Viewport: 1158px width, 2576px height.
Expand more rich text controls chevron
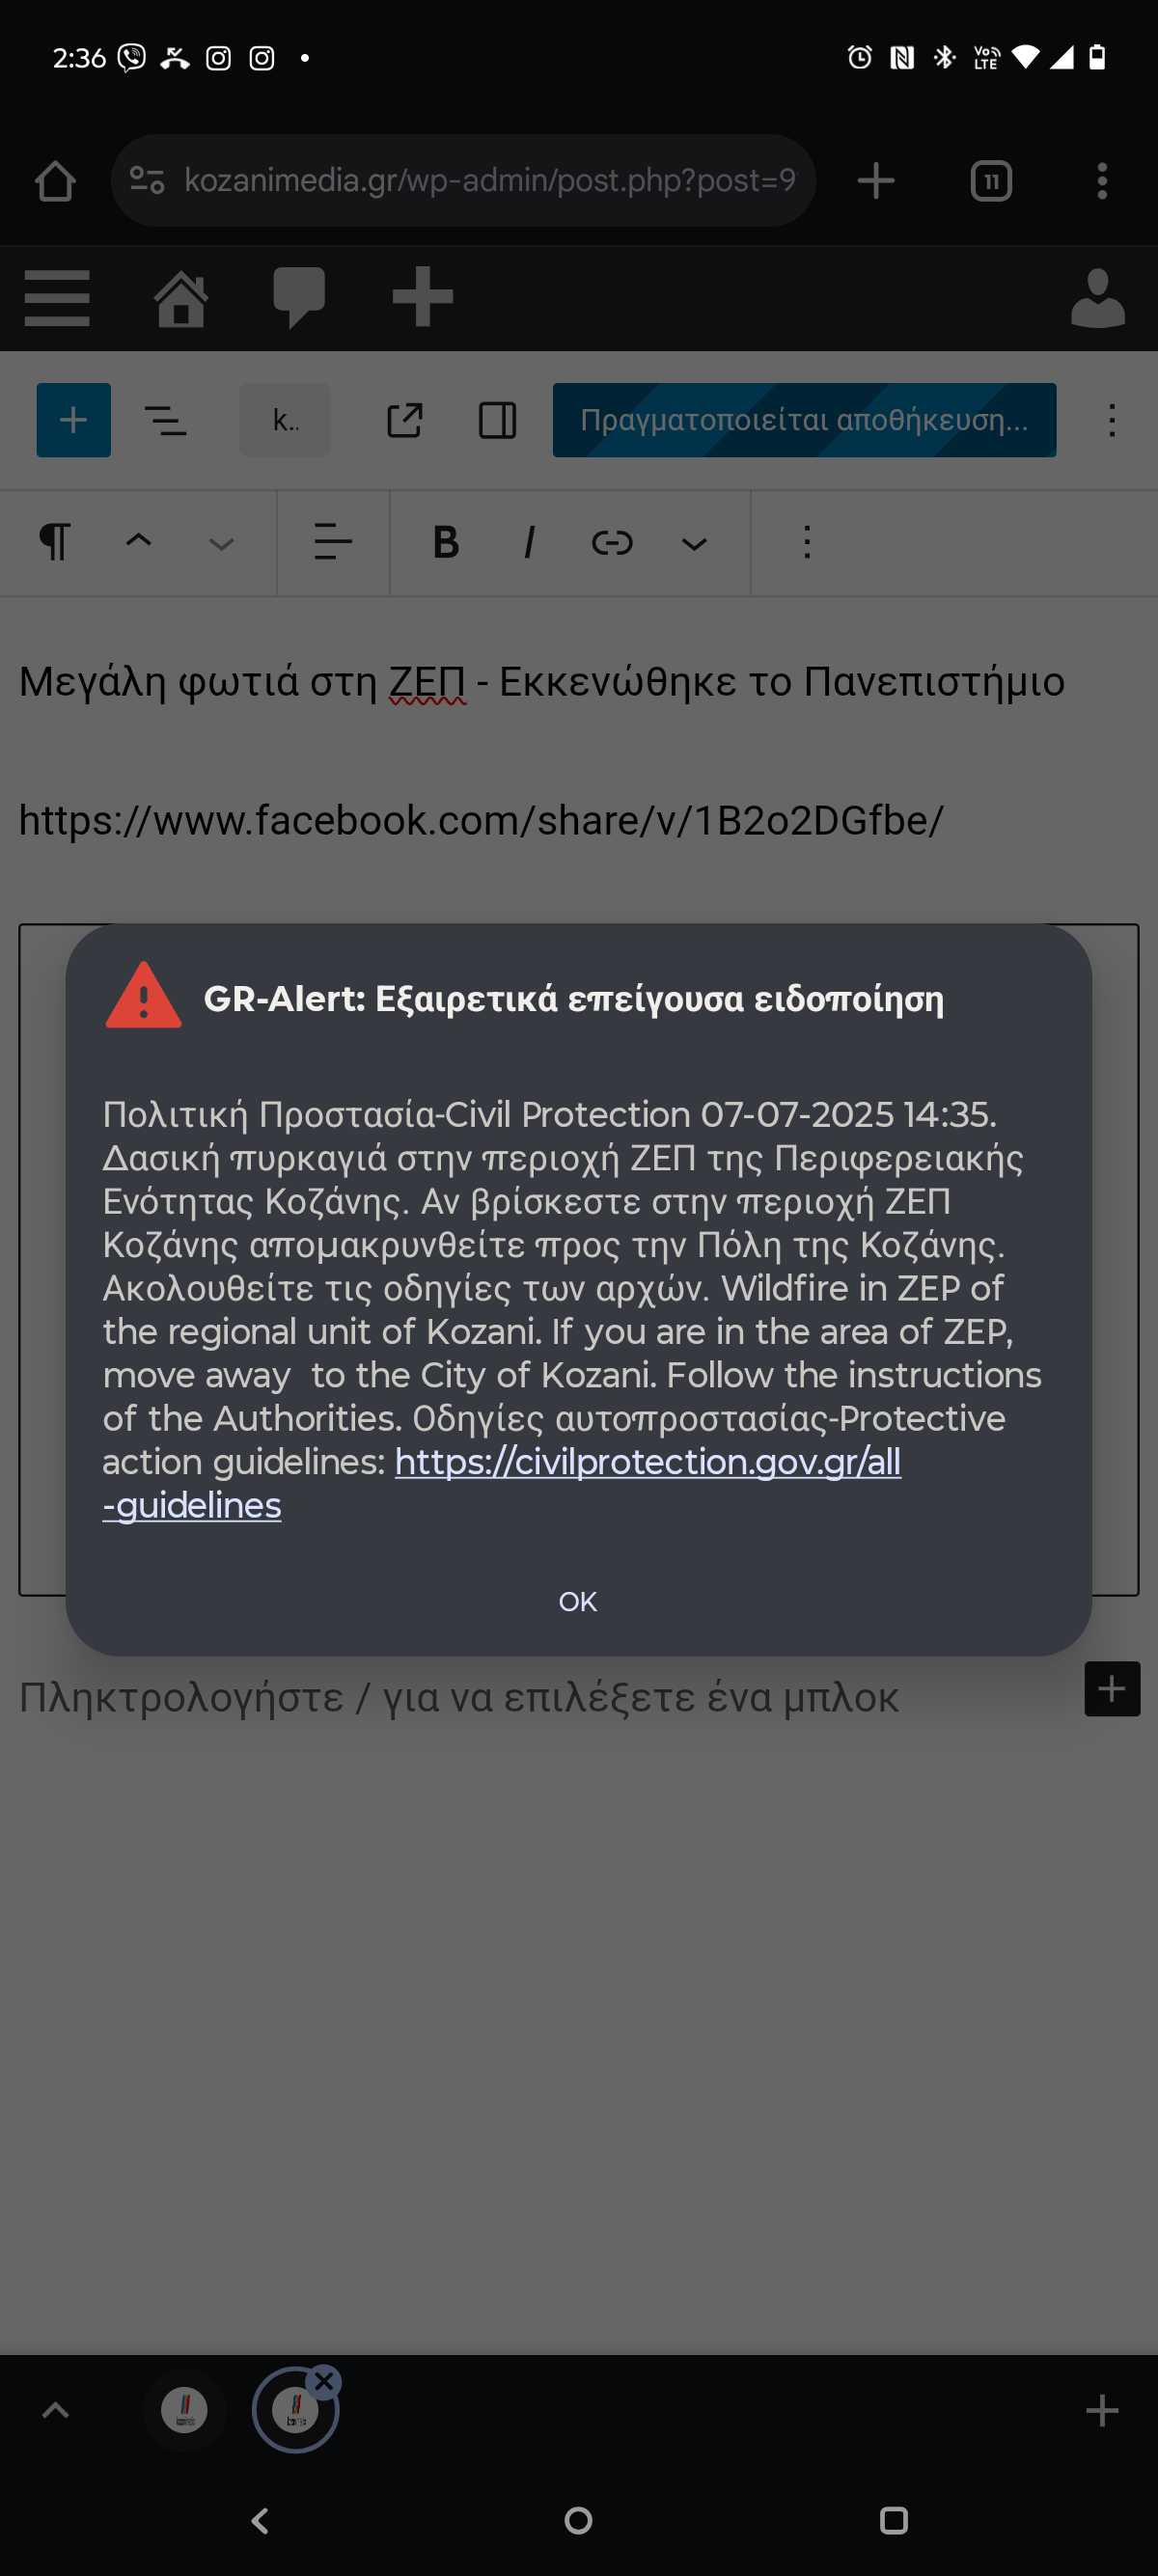point(694,543)
